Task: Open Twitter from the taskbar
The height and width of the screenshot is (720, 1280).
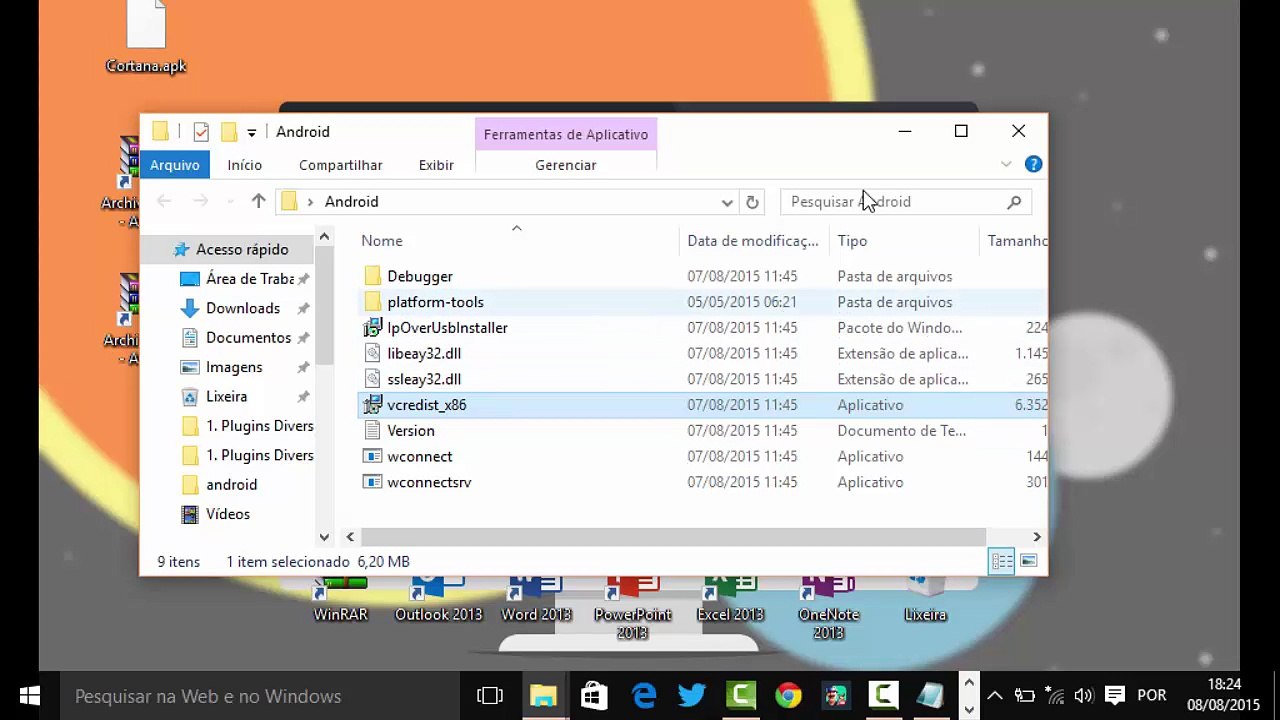Action: [x=692, y=696]
